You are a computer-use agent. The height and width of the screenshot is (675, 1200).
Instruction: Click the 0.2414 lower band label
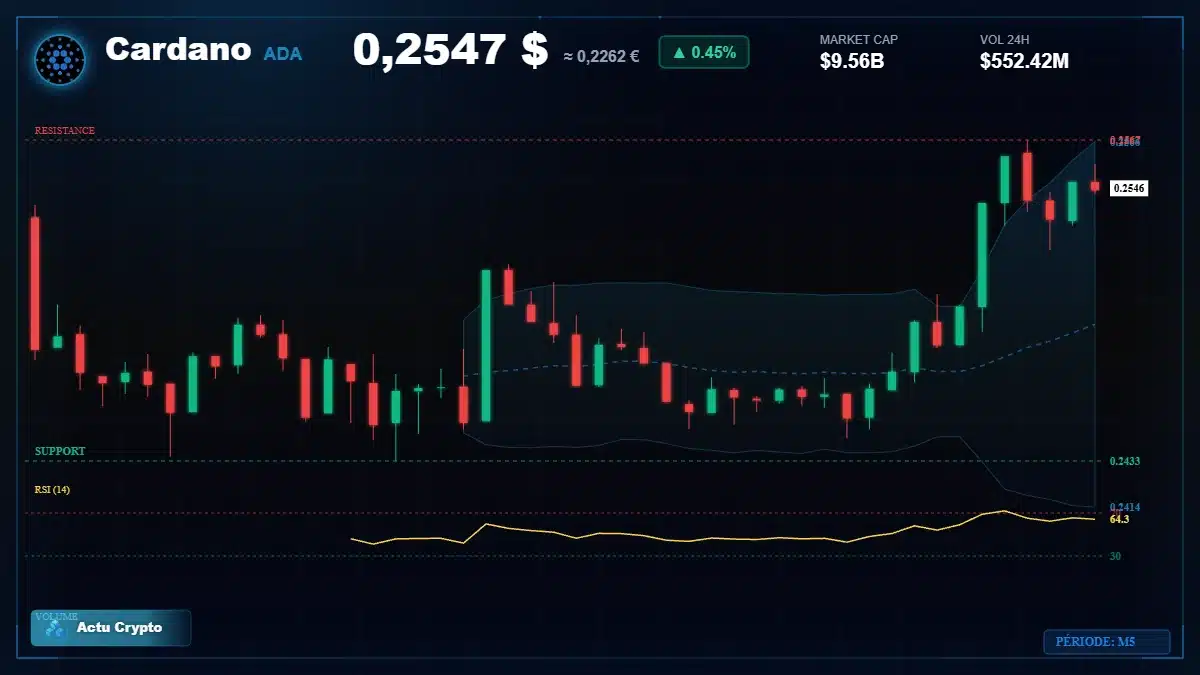click(x=1125, y=508)
